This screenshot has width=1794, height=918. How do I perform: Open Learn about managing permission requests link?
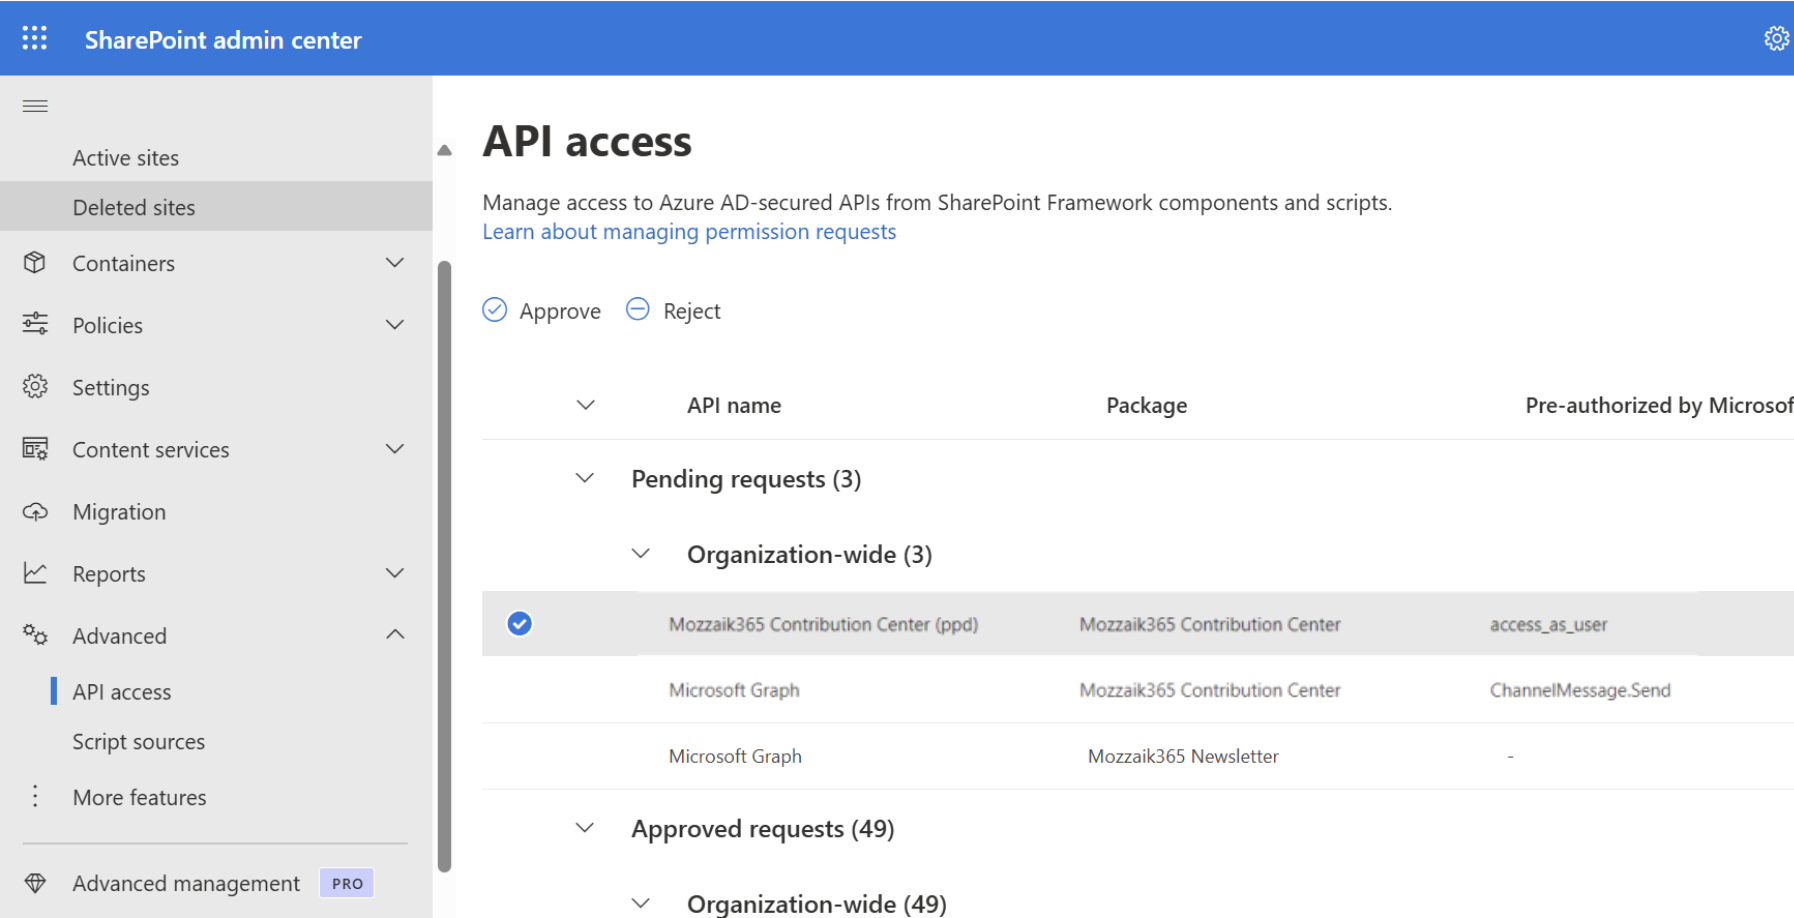coord(689,232)
